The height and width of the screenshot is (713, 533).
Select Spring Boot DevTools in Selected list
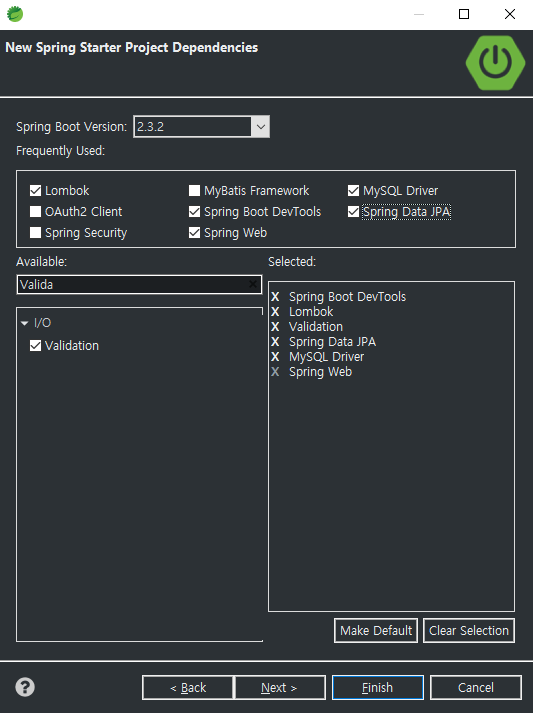click(347, 297)
